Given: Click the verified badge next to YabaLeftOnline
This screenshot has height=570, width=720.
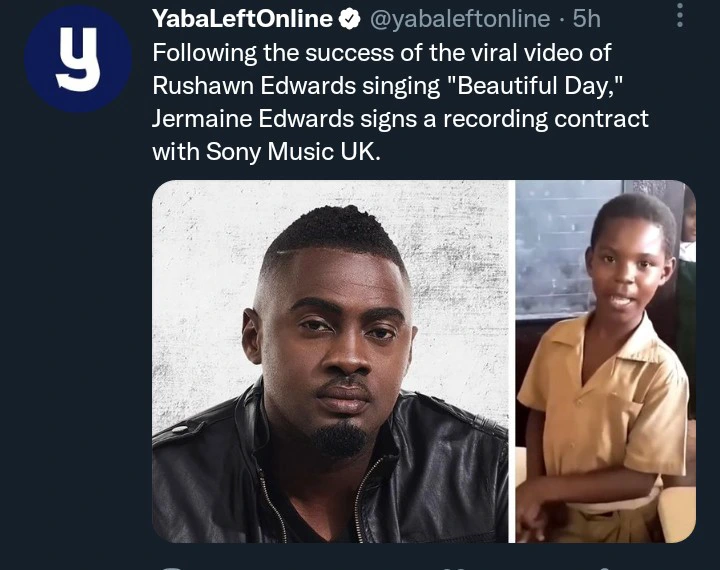Looking at the screenshot, I should (350, 19).
